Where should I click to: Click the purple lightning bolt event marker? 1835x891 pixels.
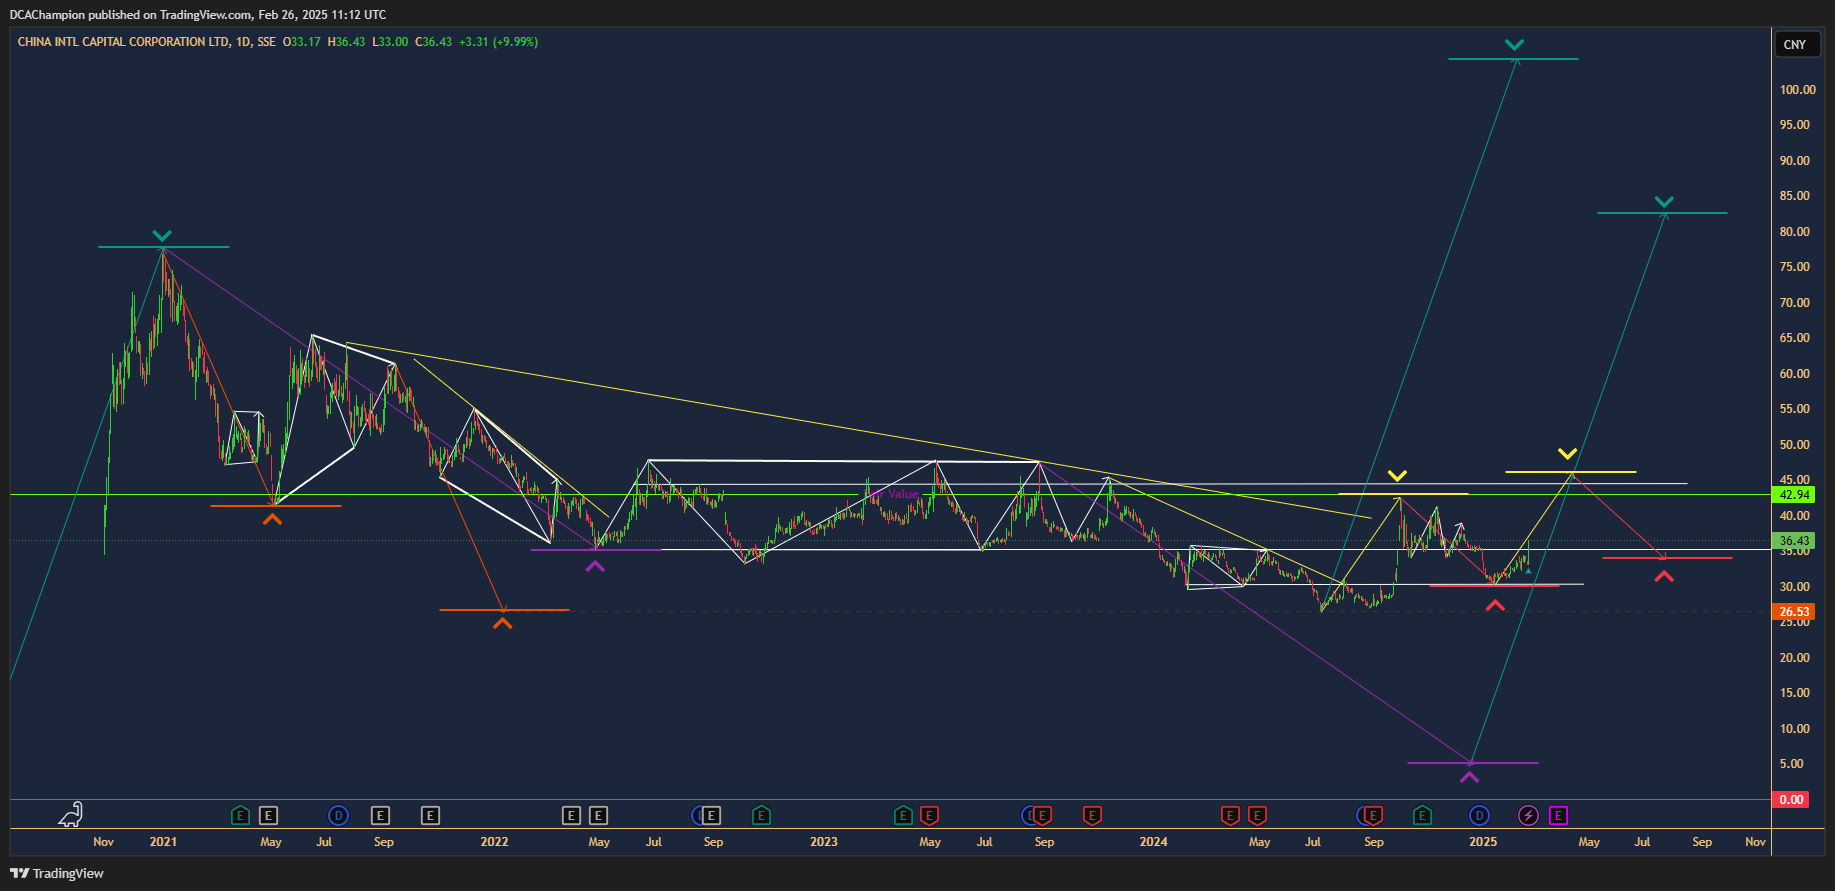point(1528,816)
